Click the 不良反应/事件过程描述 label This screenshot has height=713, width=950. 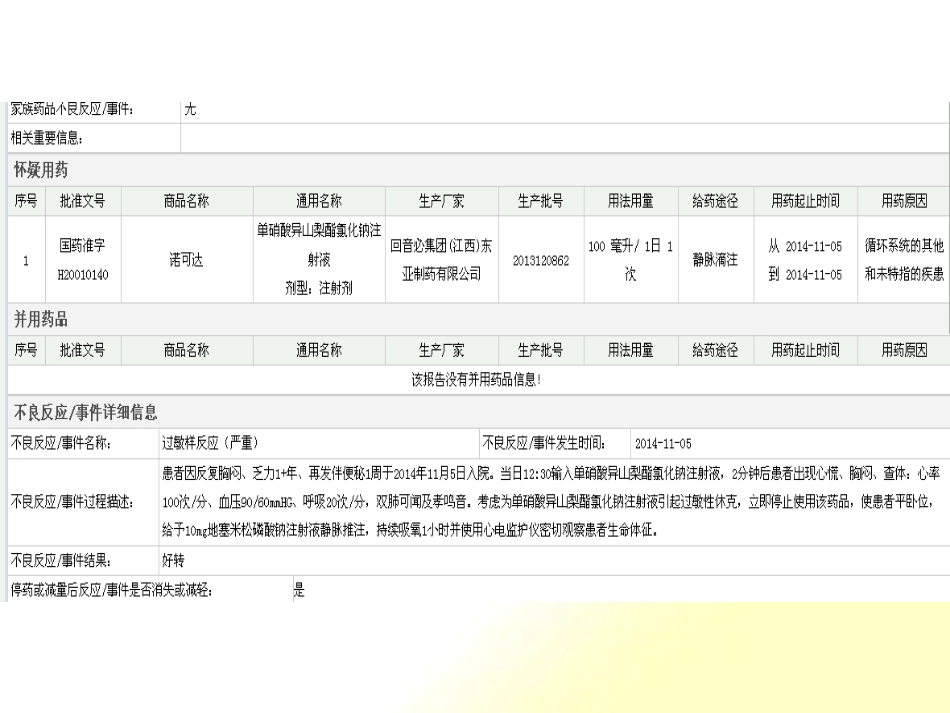[x=71, y=502]
